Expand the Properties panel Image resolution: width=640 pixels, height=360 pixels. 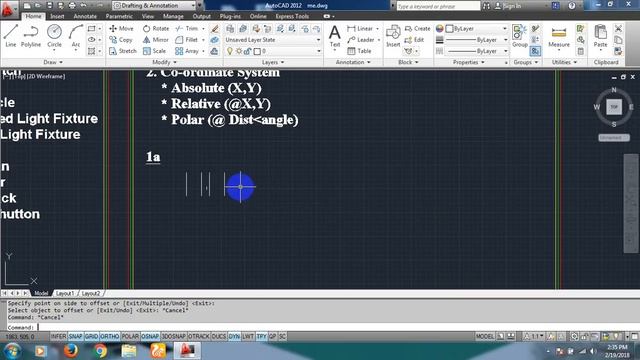tap(469, 62)
